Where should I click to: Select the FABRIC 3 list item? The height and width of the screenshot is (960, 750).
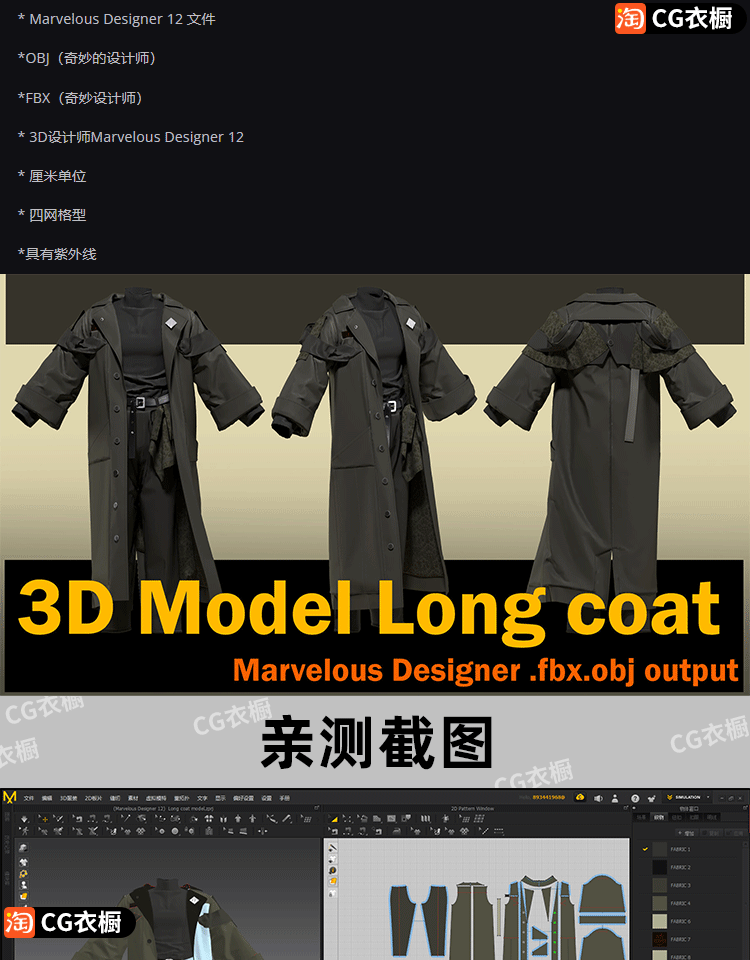coord(681,885)
